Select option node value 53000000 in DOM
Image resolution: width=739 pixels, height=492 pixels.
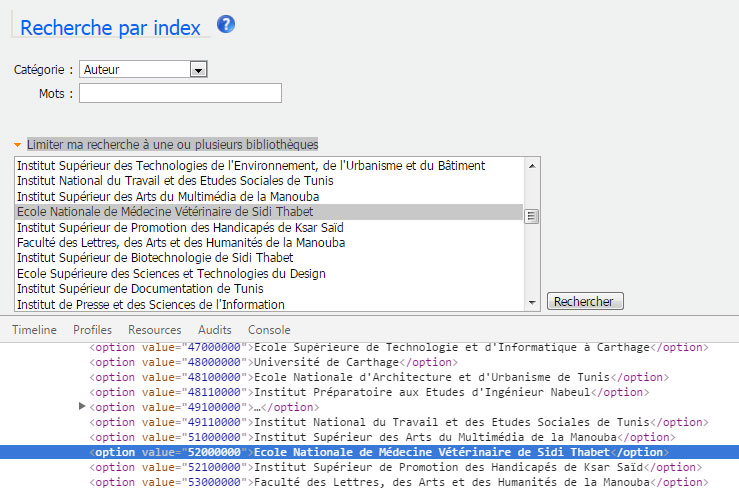[x=399, y=483]
